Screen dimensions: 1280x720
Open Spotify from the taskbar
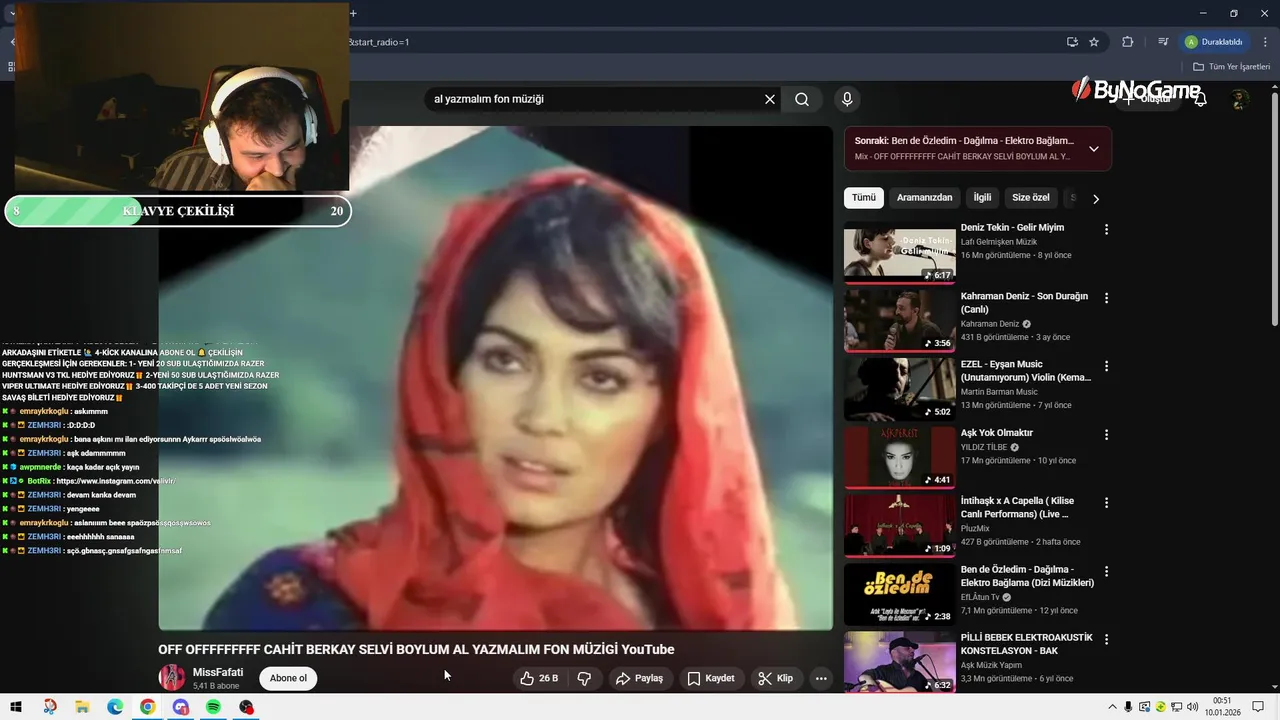[x=213, y=707]
